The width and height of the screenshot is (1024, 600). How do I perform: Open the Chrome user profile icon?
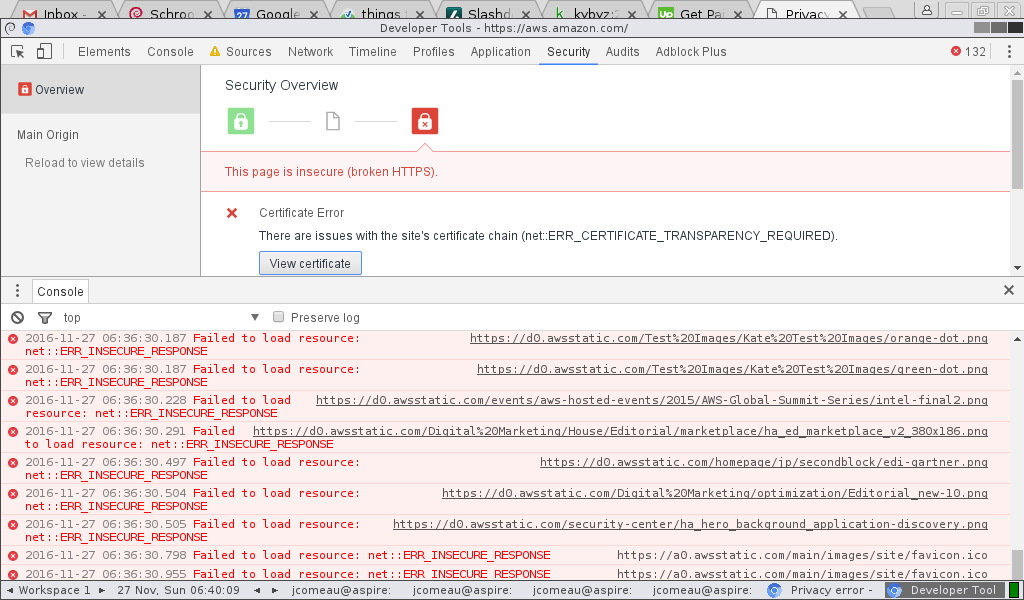pos(927,10)
